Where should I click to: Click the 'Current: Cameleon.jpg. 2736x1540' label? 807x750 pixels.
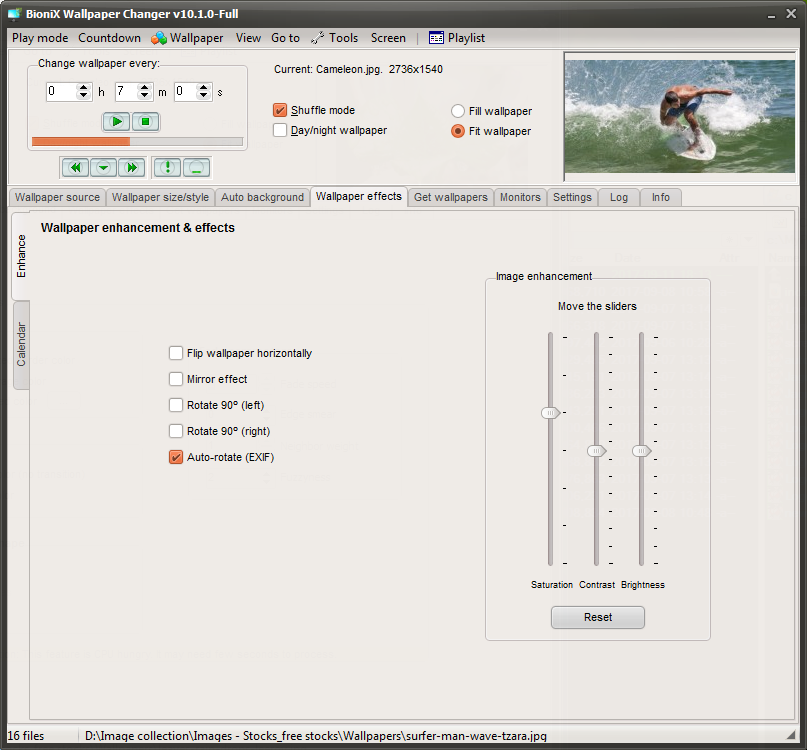358,69
